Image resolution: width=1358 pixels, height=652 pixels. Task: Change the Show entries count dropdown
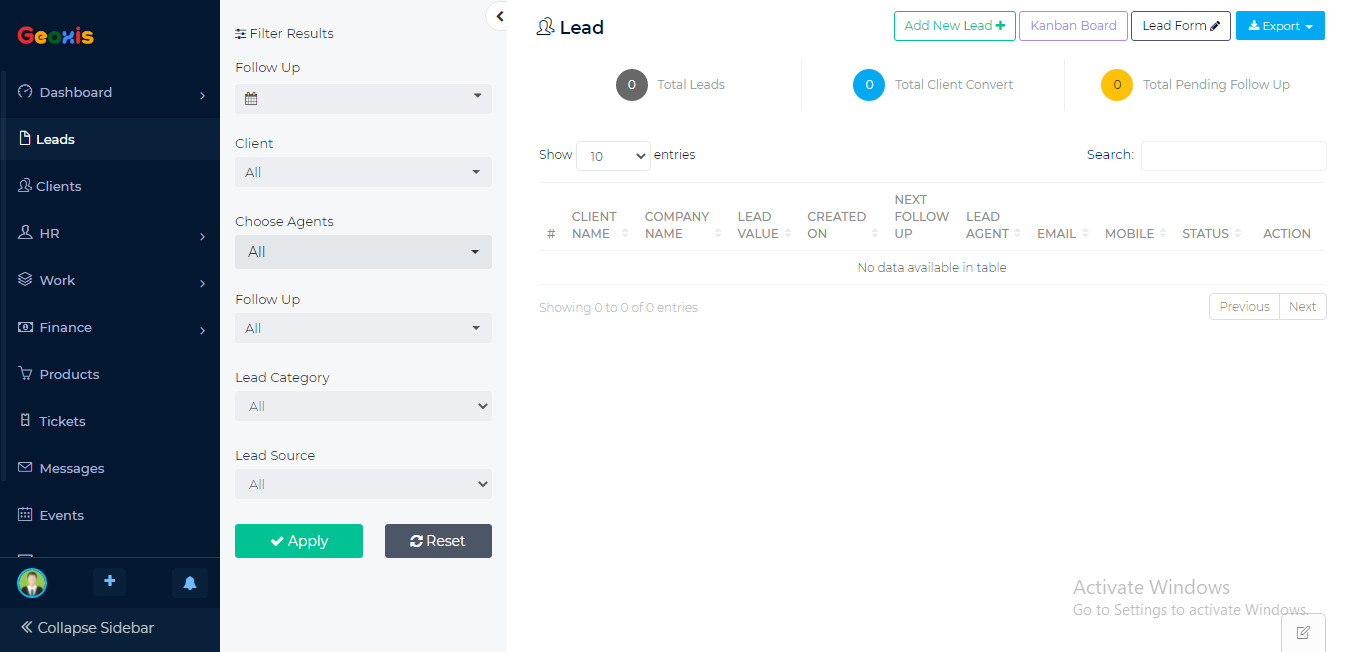(613, 156)
